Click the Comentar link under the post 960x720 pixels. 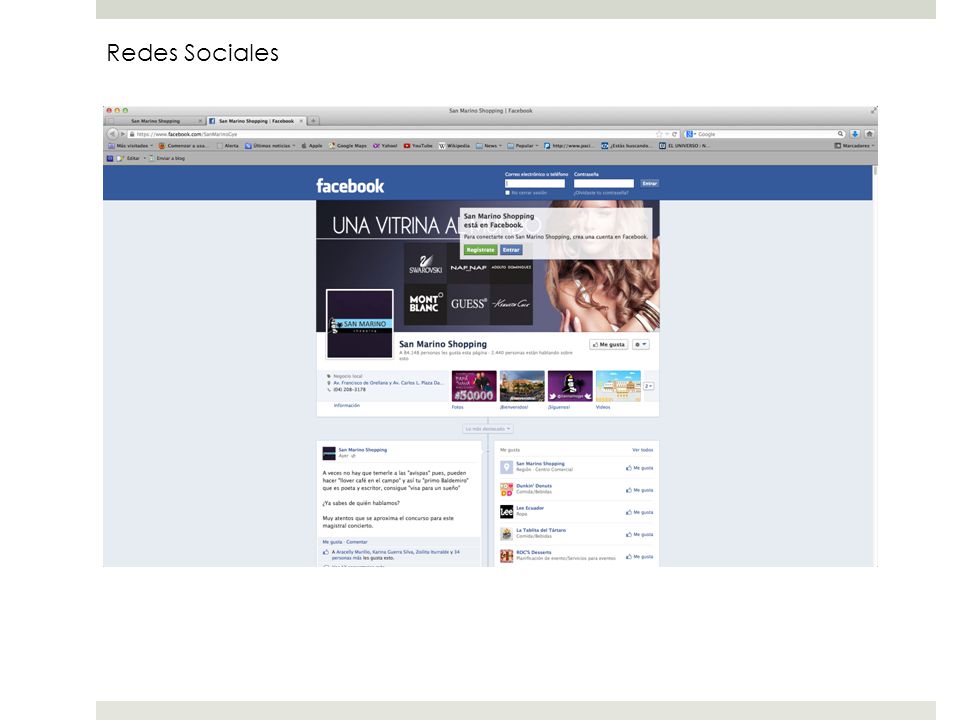356,542
